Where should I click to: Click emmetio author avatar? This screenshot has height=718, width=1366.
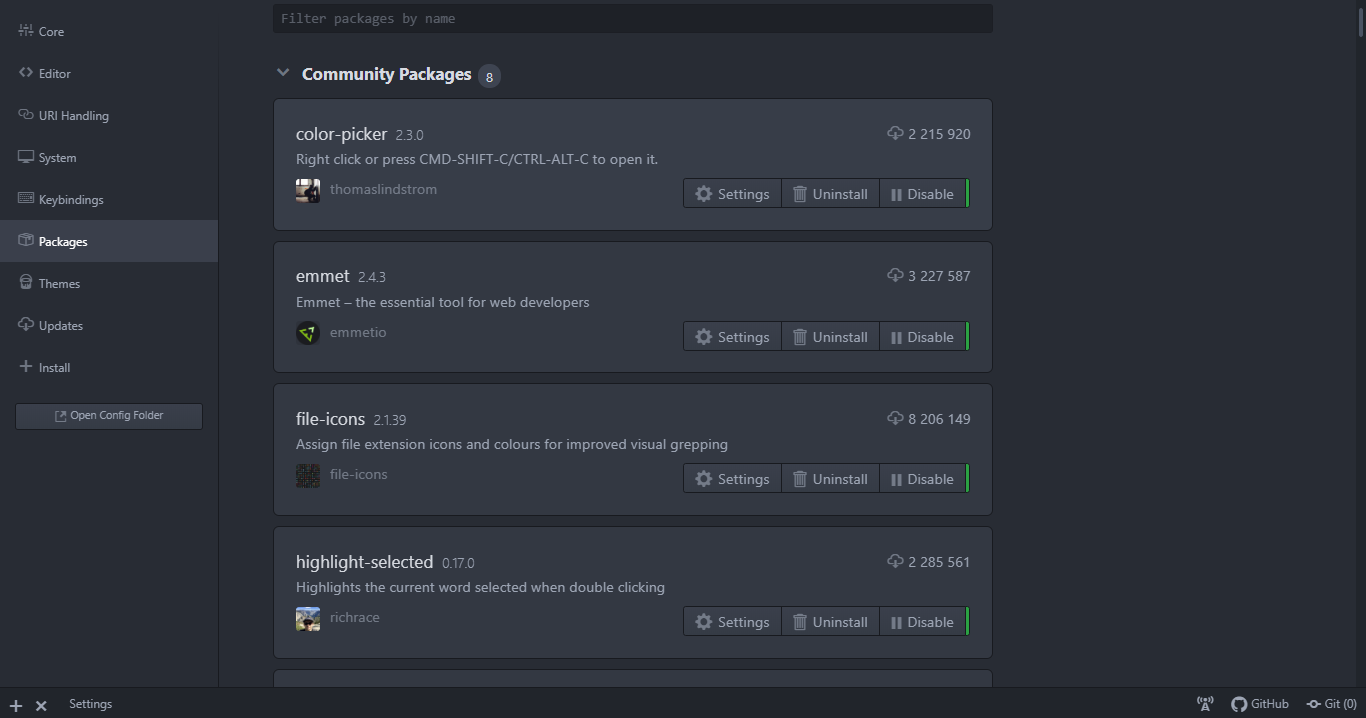tap(308, 333)
